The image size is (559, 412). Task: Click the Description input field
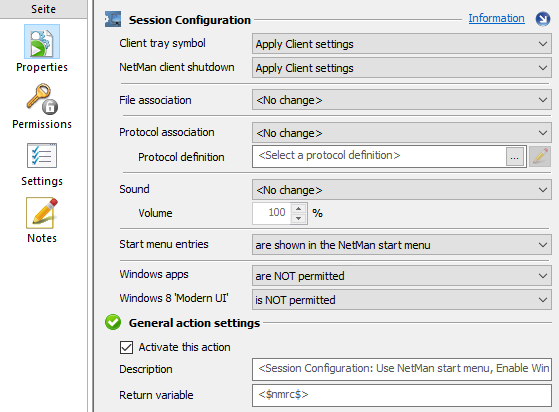coord(402,369)
